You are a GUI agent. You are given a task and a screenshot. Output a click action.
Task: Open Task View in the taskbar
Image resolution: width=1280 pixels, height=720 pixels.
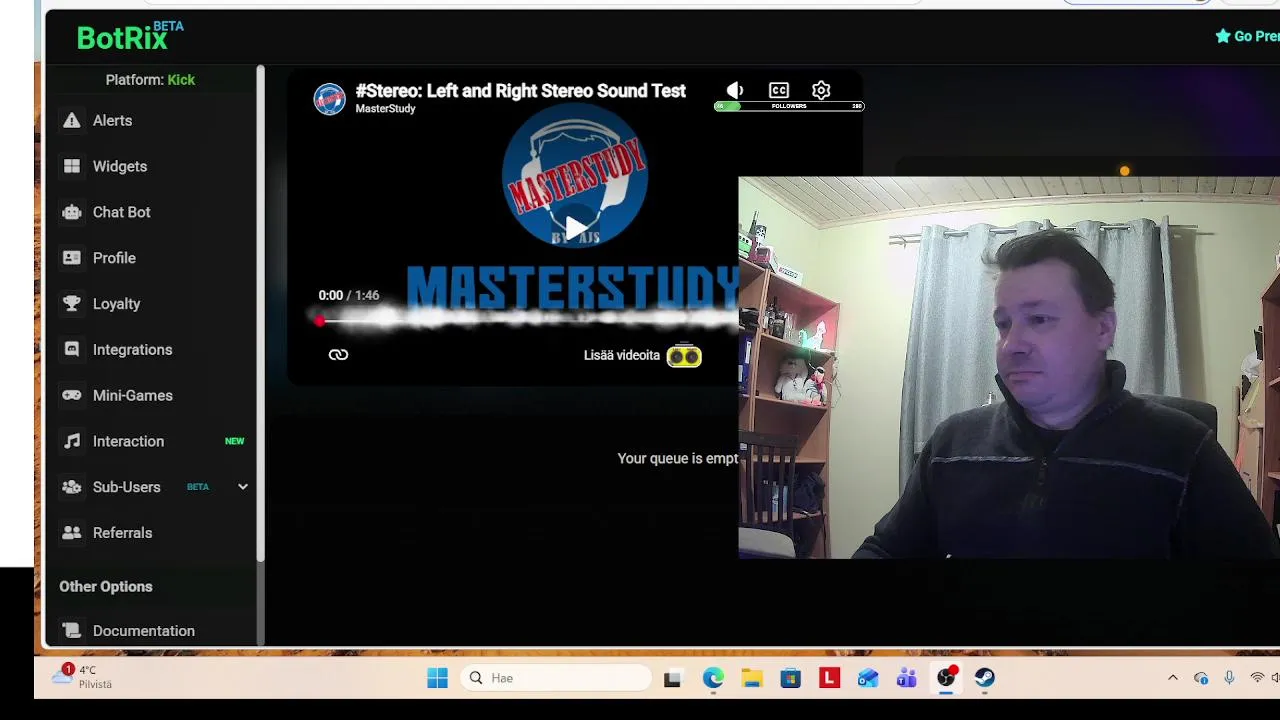pos(672,678)
